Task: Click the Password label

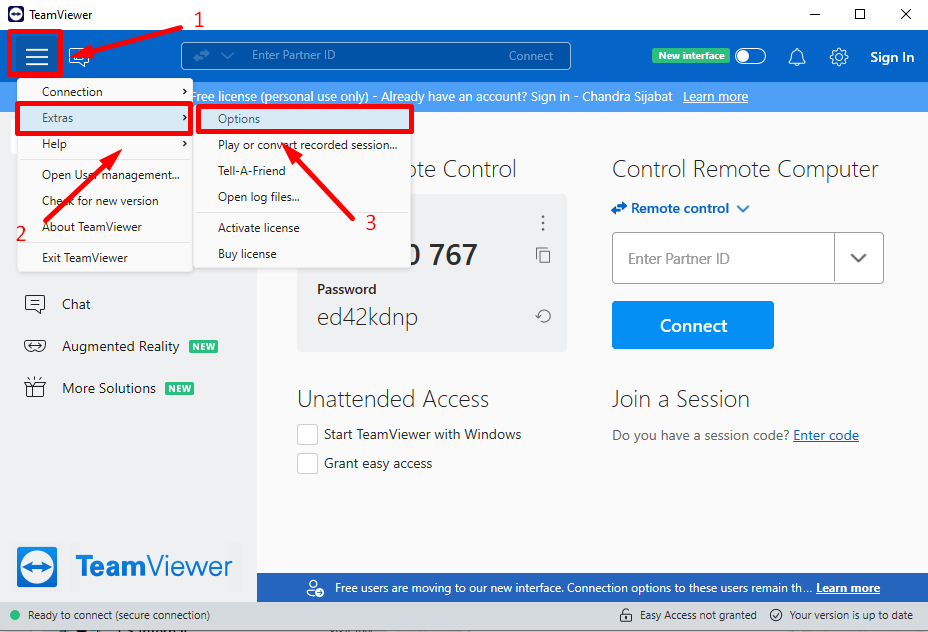Action: click(x=346, y=289)
